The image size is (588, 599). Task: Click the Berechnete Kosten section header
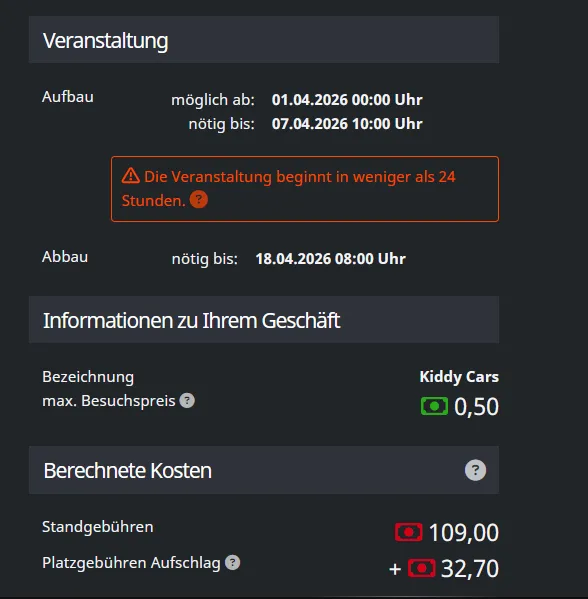coord(264,470)
